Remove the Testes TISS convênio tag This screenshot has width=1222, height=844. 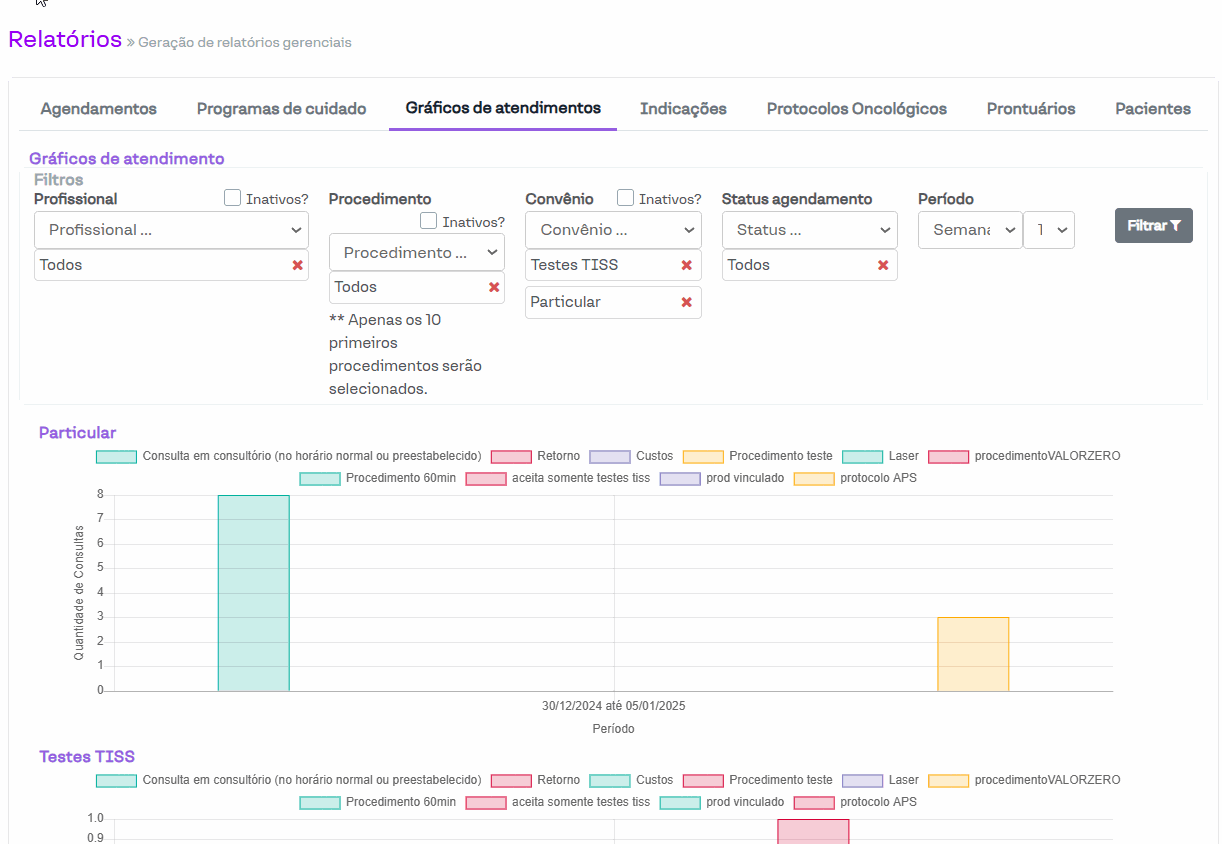686,265
